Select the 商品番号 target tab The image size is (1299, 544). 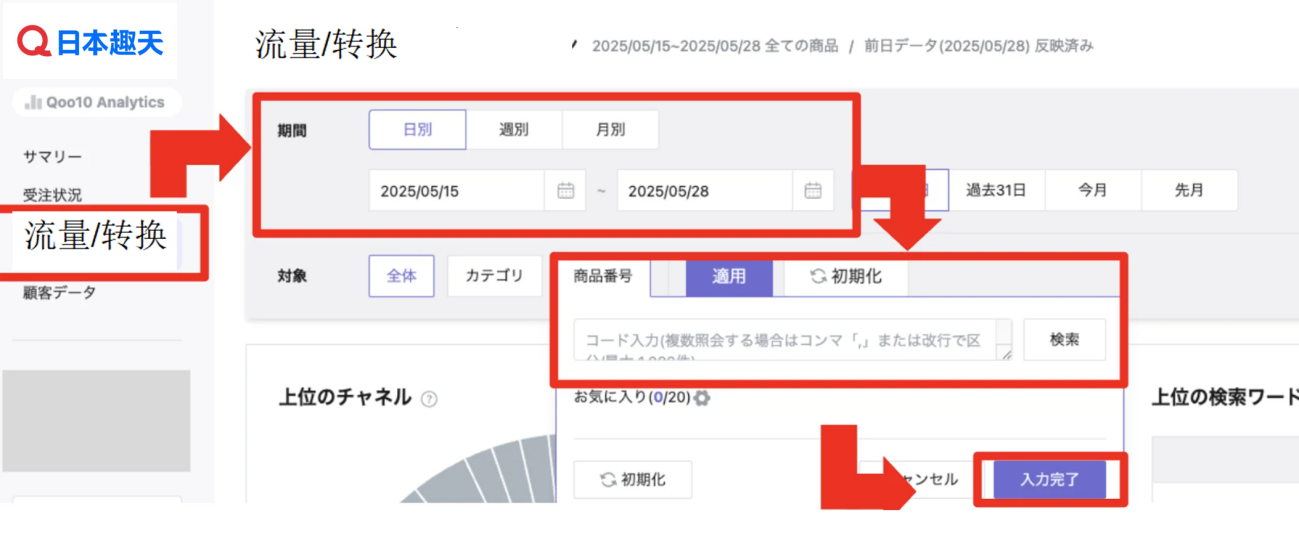(x=603, y=277)
